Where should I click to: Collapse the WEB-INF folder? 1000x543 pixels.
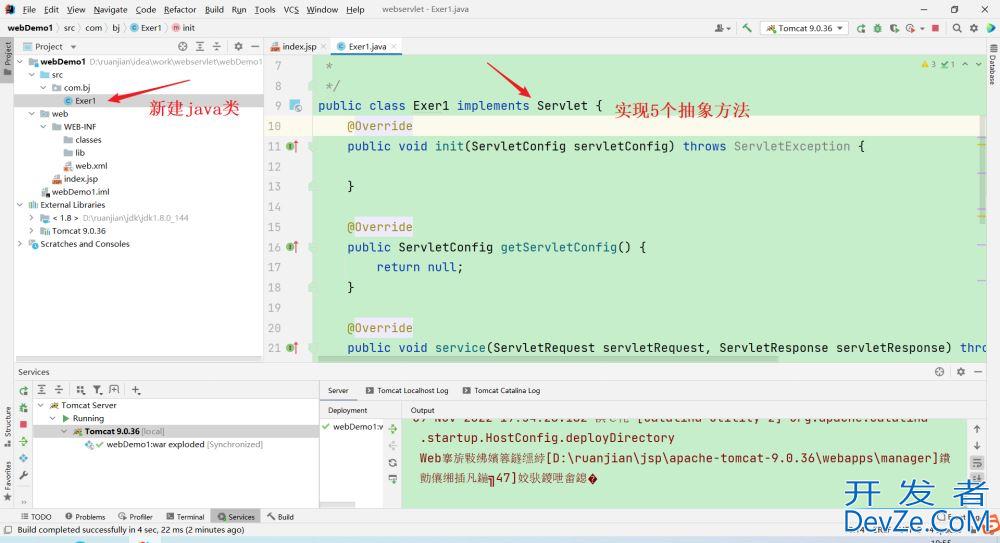[x=43, y=126]
